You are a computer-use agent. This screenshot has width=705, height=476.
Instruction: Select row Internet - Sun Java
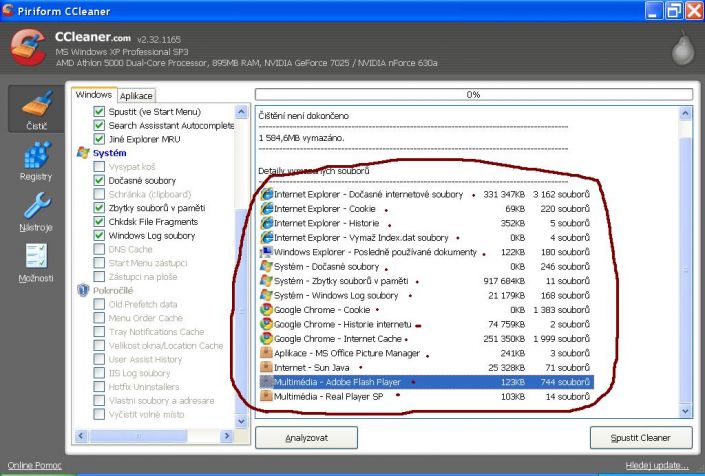coord(425,367)
